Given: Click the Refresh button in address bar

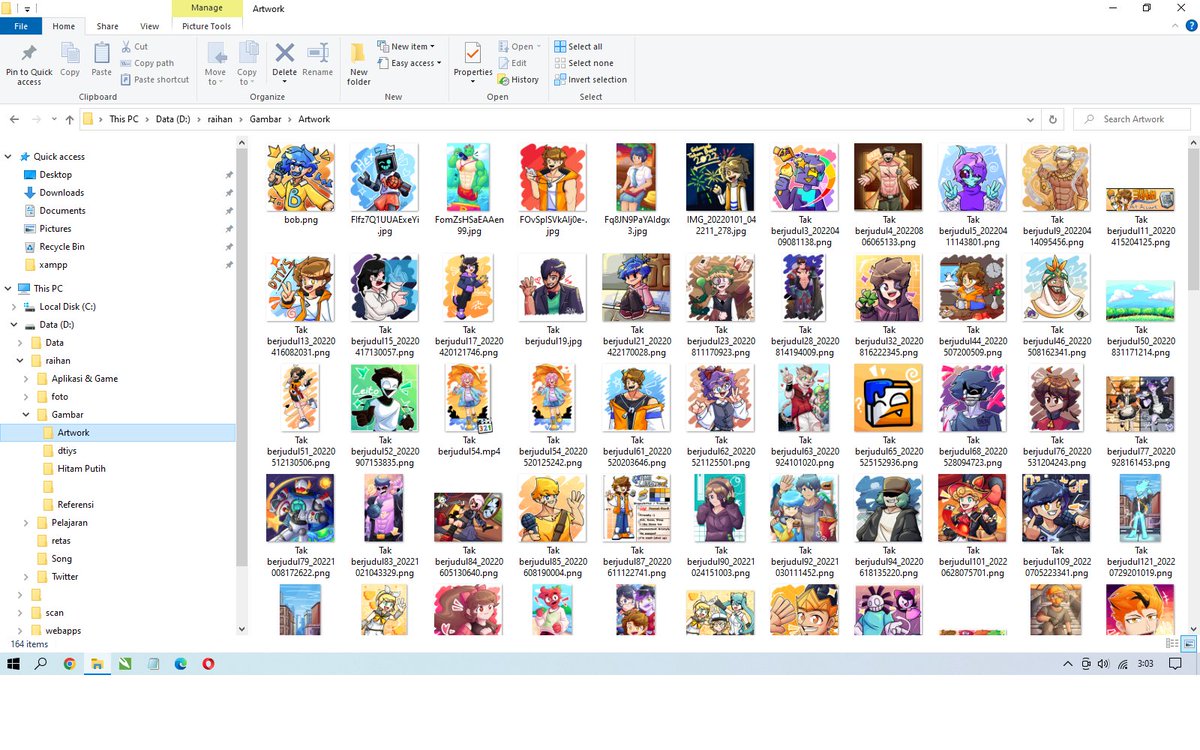Looking at the screenshot, I should tap(1052, 119).
